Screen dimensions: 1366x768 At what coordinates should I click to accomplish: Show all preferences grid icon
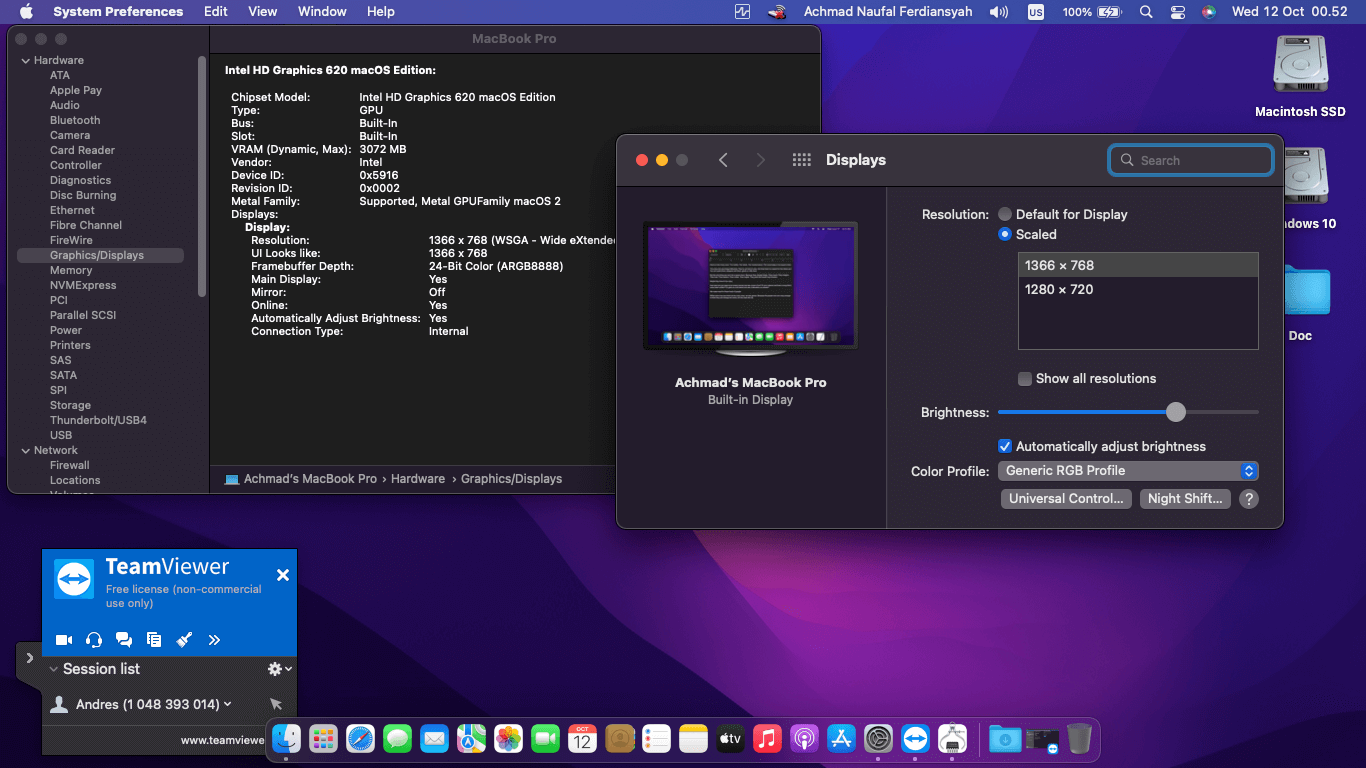[801, 160]
